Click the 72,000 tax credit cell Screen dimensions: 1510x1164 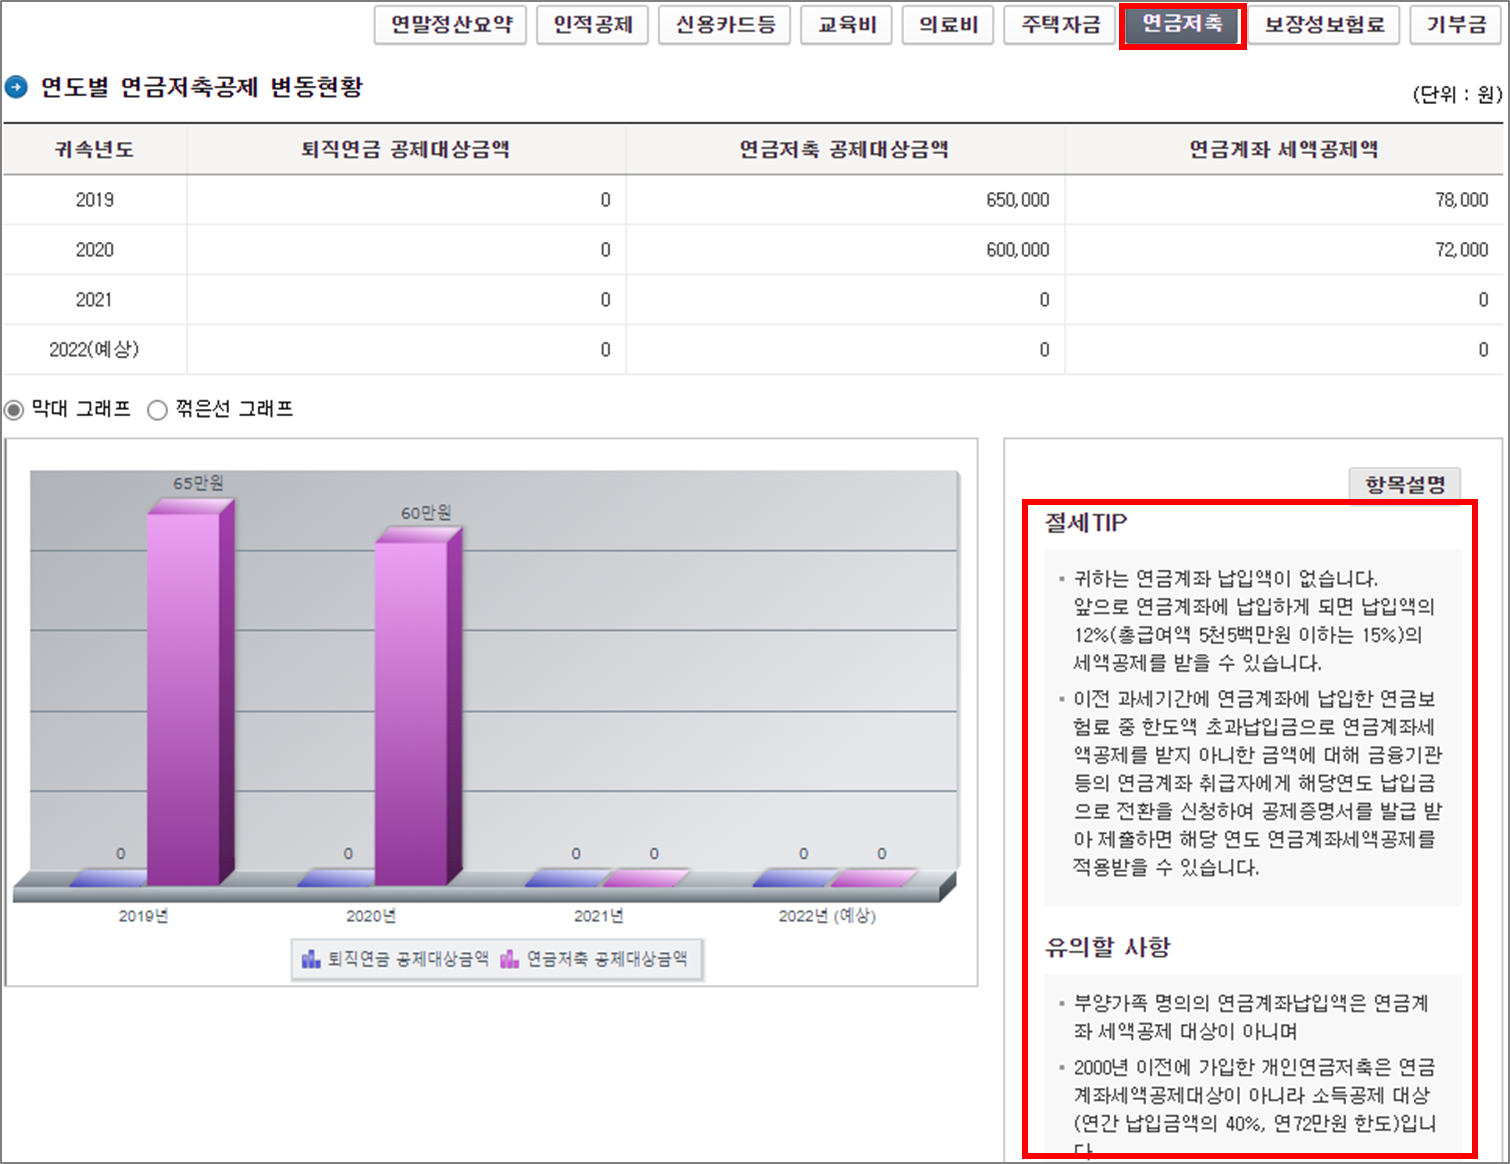tap(1284, 250)
